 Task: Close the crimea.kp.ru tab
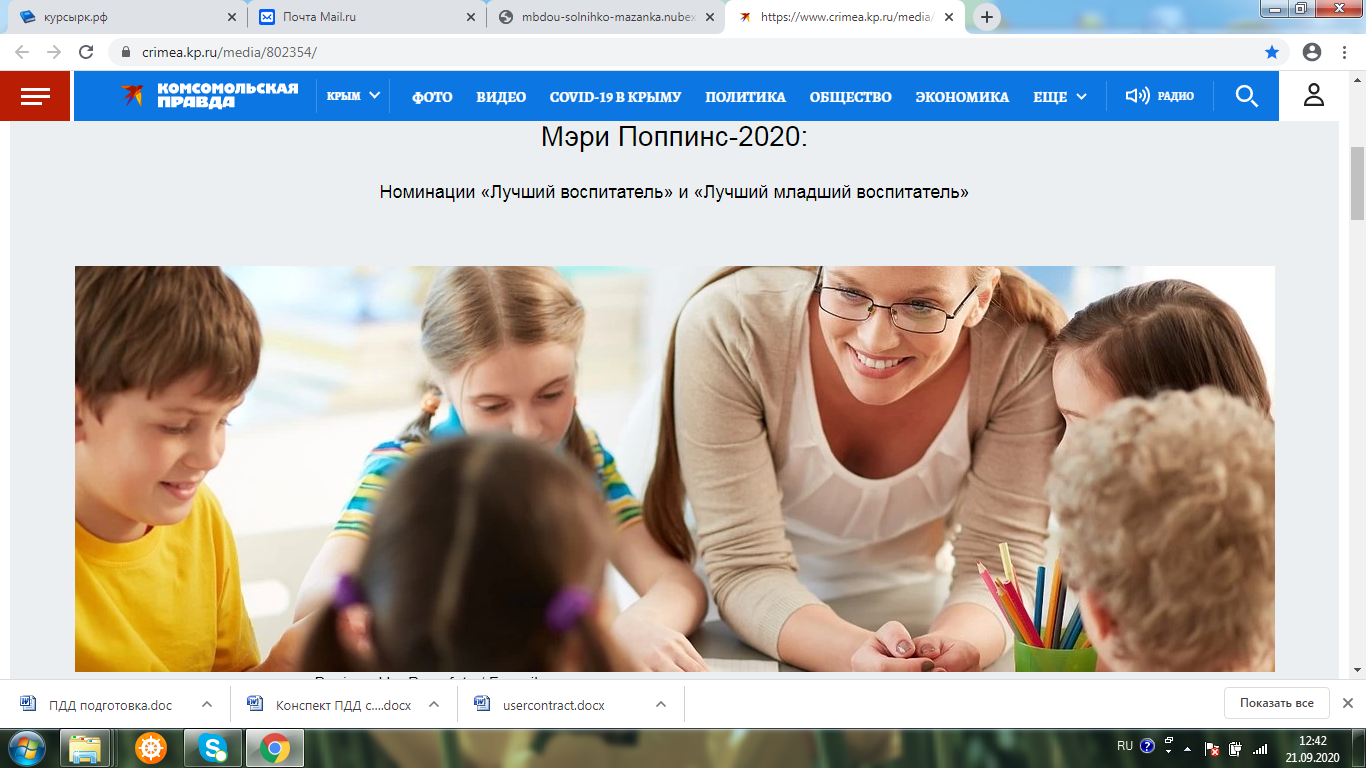coord(949,17)
